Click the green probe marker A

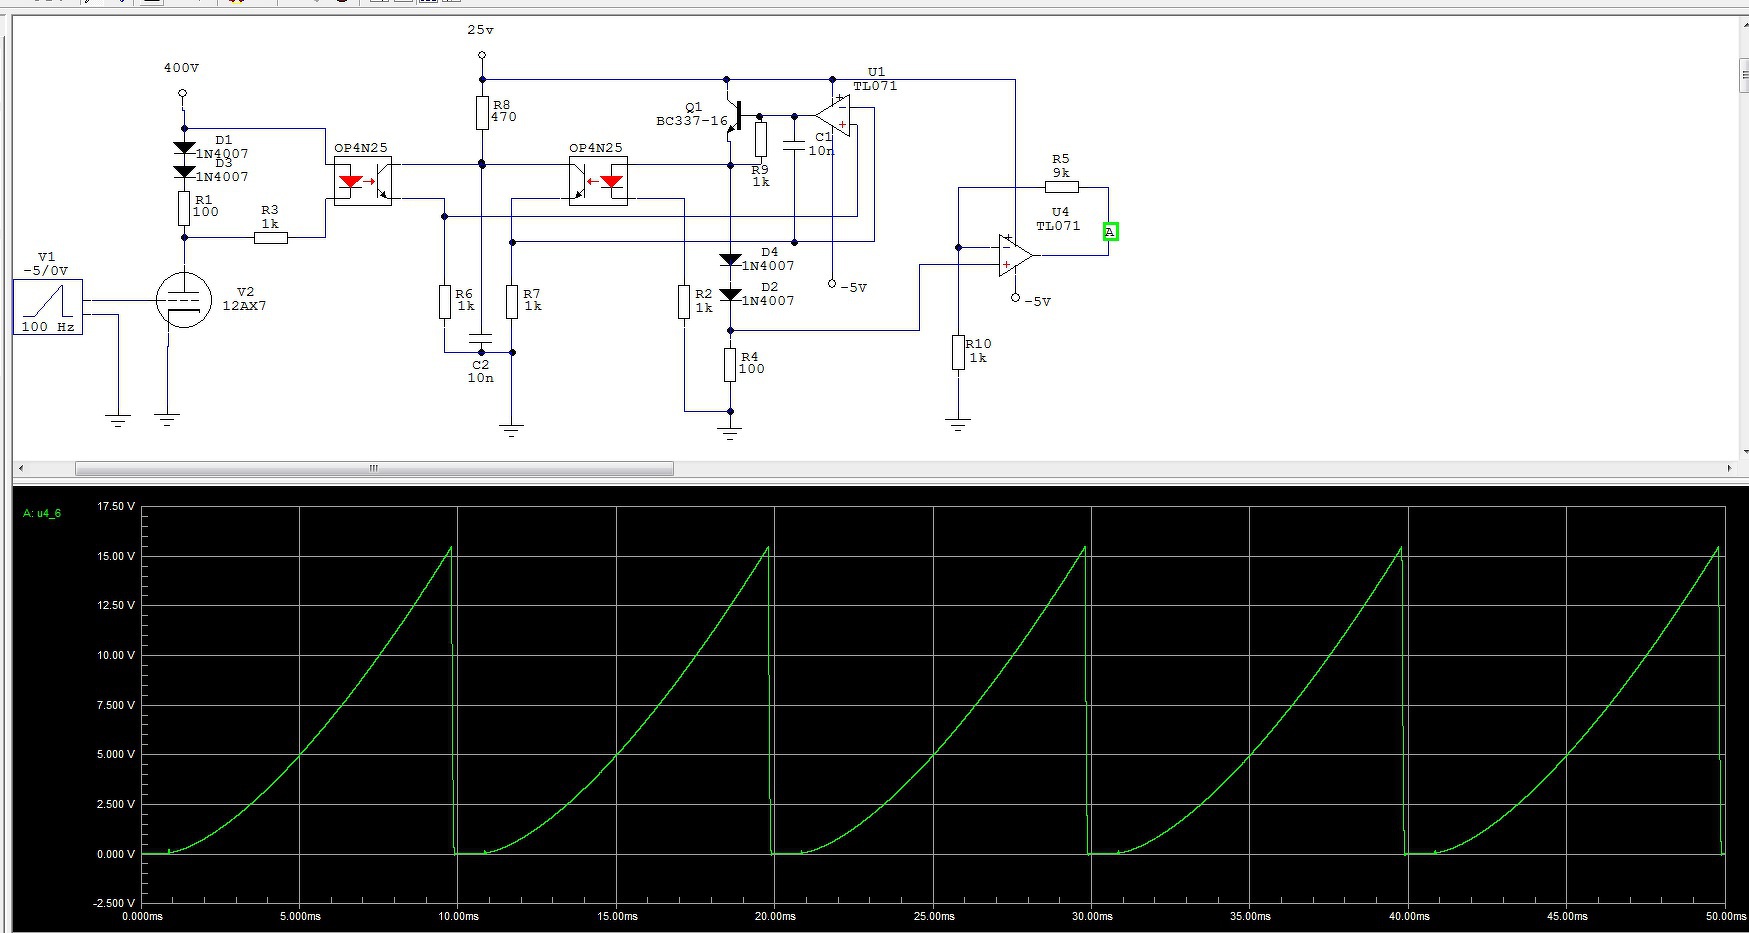click(x=1110, y=232)
